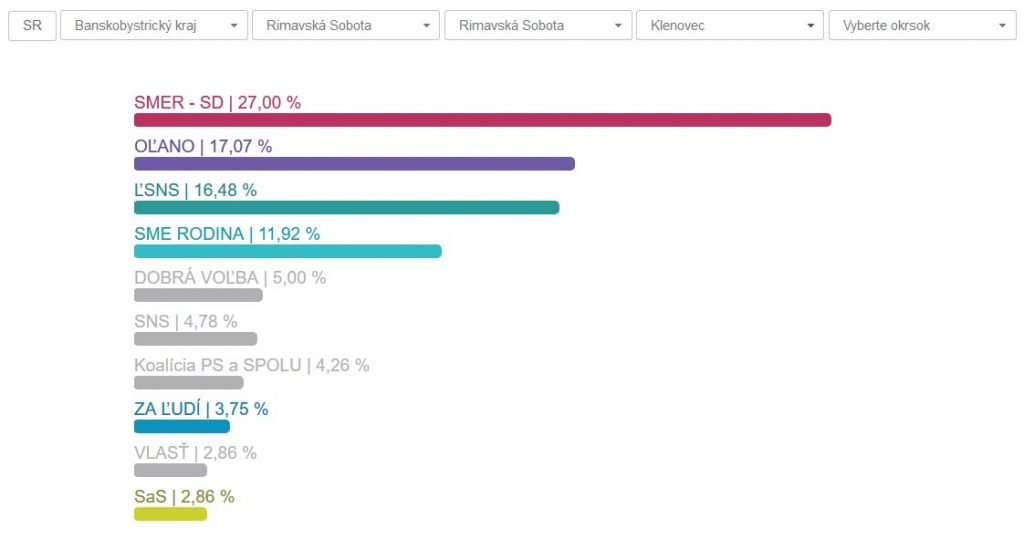Click the DOBRÁ VOĽBA 5,00 % label
Viewport: 1024px width, 550px height.
coord(230,278)
